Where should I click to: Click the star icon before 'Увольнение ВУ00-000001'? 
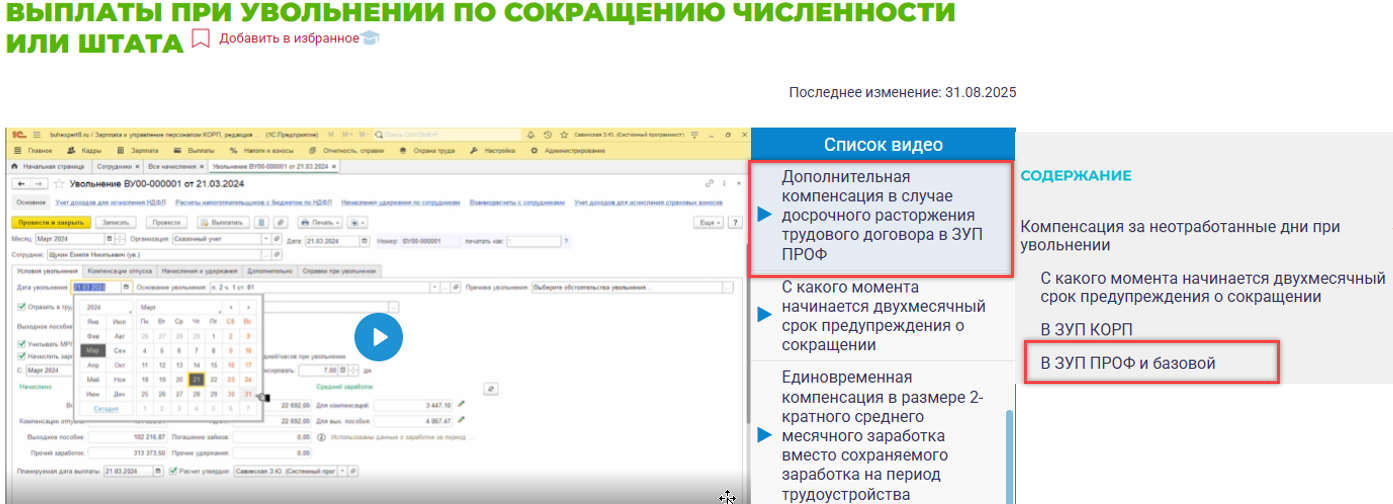point(59,184)
